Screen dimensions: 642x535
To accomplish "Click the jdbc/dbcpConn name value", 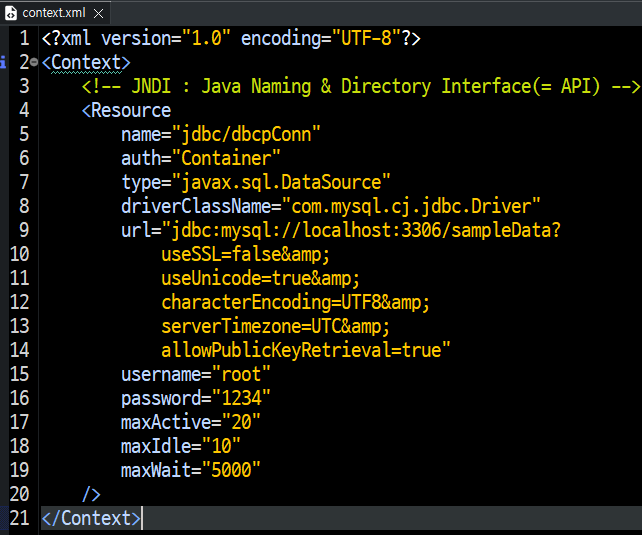I will [246, 134].
